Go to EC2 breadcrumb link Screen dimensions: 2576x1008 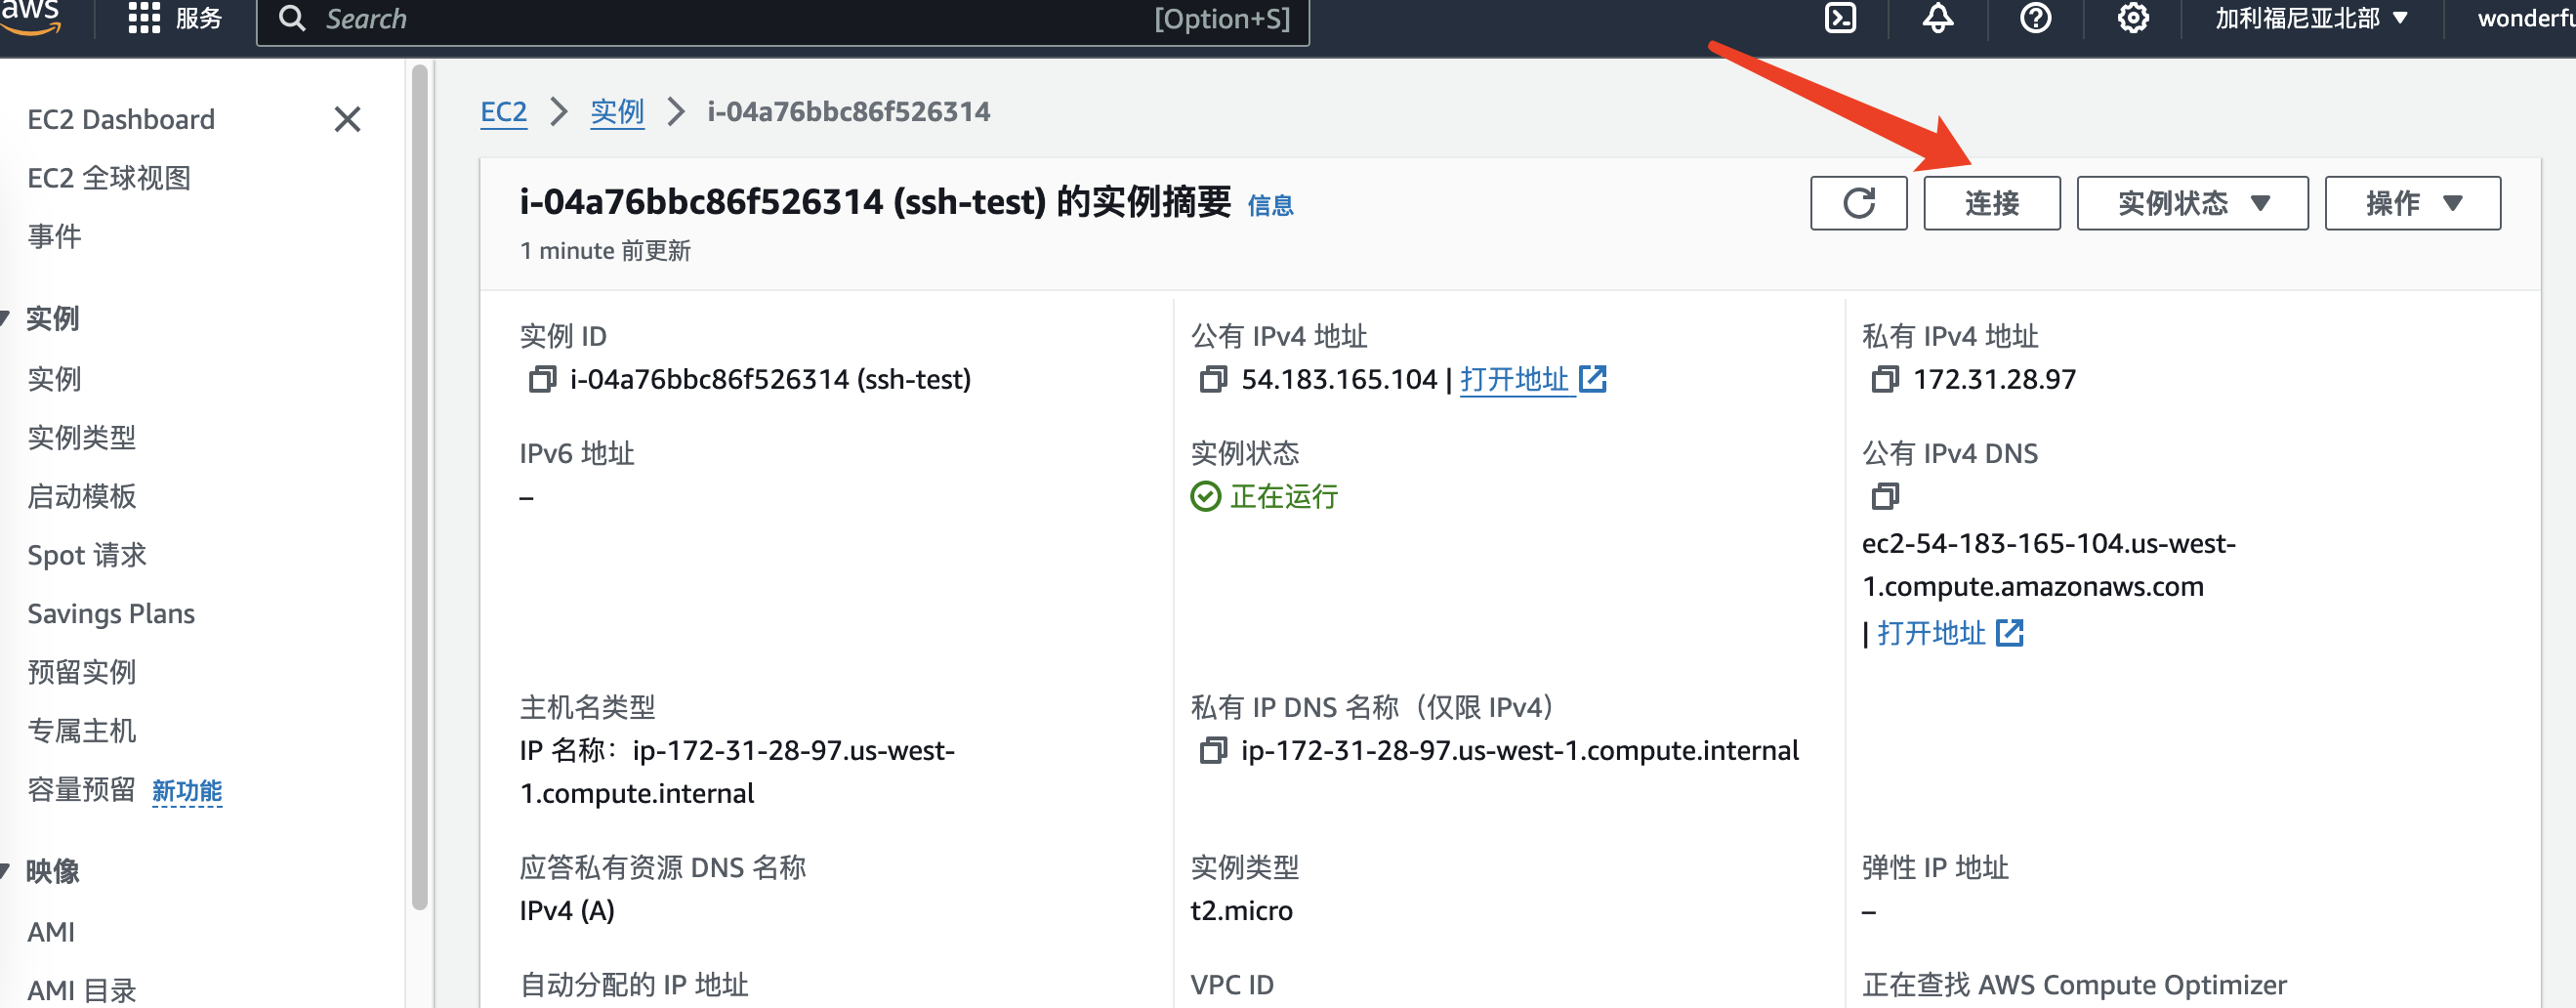pyautogui.click(x=504, y=111)
